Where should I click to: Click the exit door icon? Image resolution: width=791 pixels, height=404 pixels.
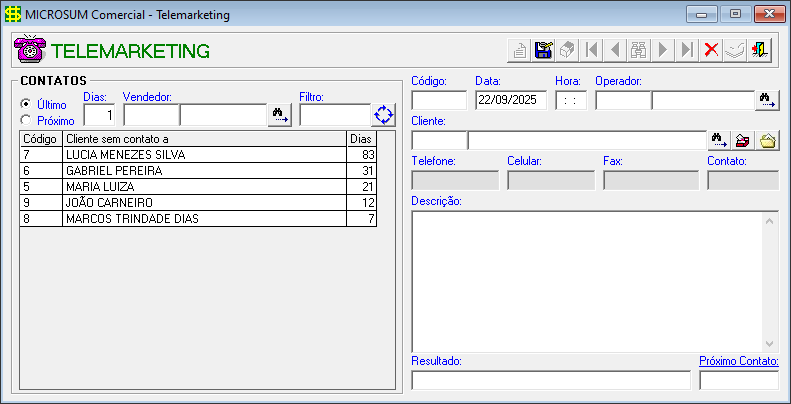[x=760, y=51]
